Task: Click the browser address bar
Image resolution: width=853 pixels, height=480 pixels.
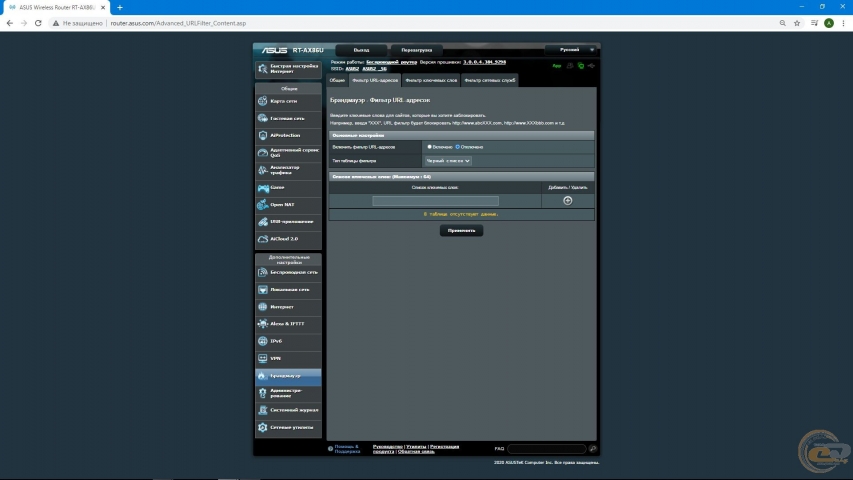Action: click(x=413, y=23)
